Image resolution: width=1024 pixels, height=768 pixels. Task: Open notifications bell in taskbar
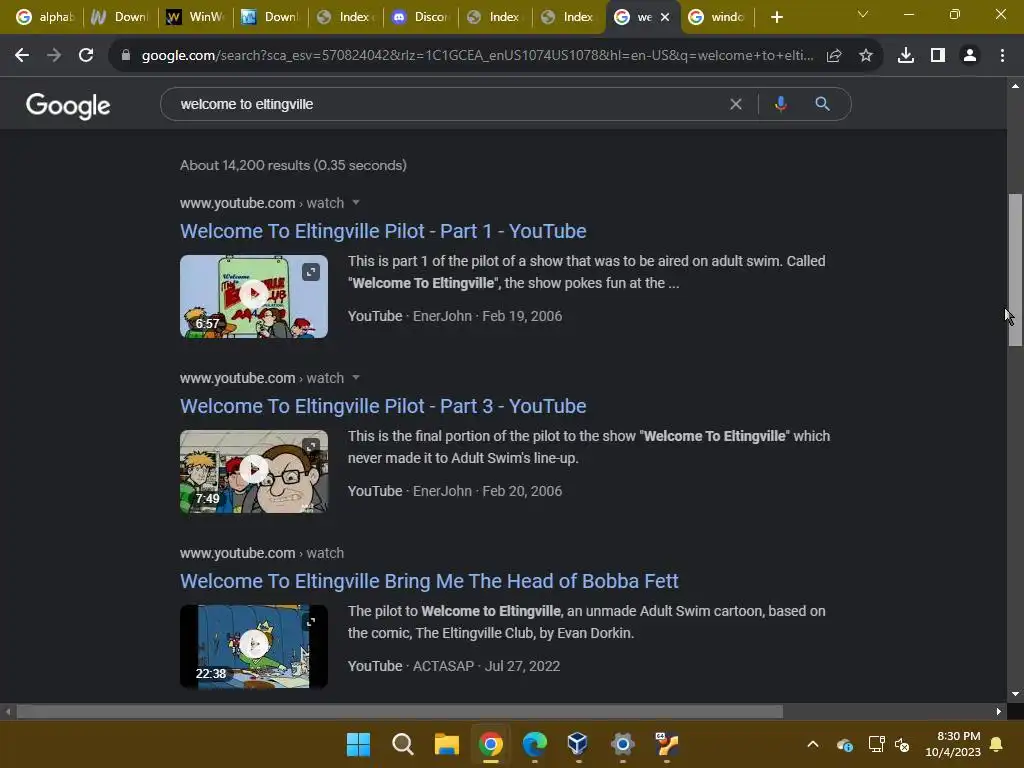point(997,744)
